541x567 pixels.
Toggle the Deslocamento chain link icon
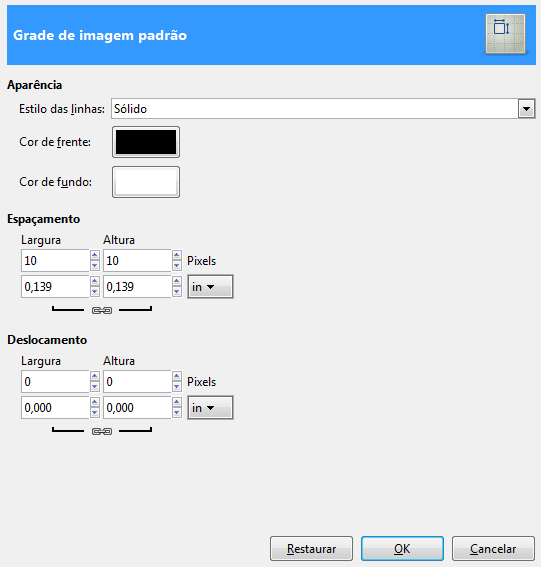[x=102, y=431]
